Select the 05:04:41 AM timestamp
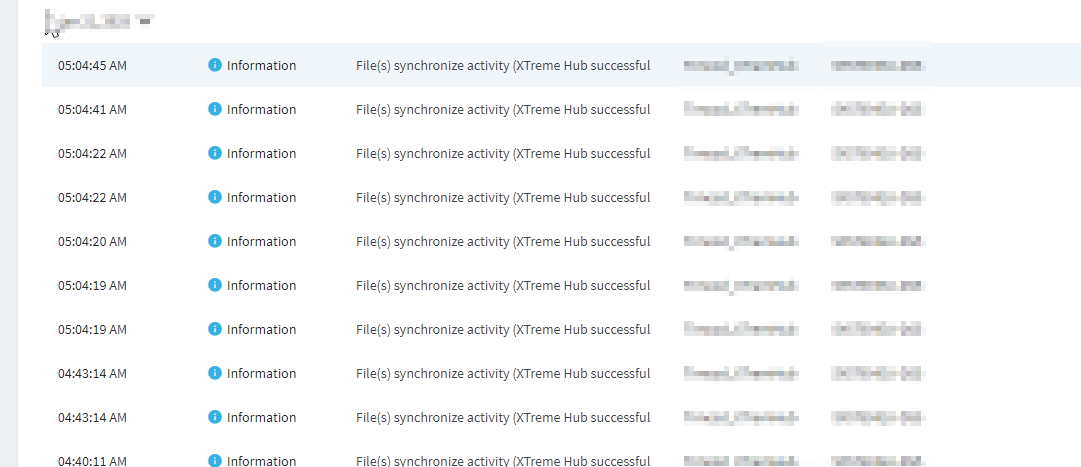Image resolution: width=1081 pixels, height=467 pixels. [92, 110]
